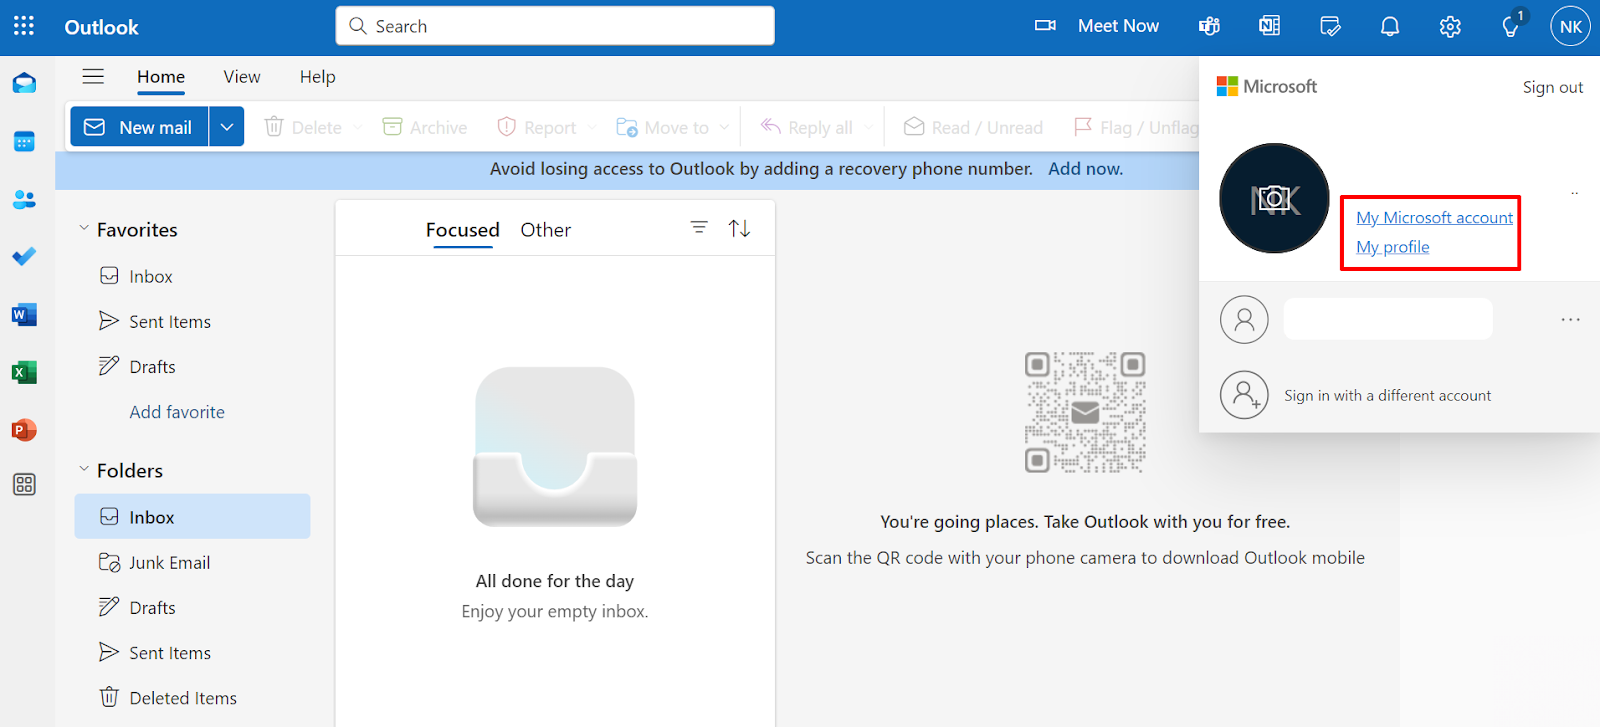
Task: Open My Day icon in header
Action: 1330,27
